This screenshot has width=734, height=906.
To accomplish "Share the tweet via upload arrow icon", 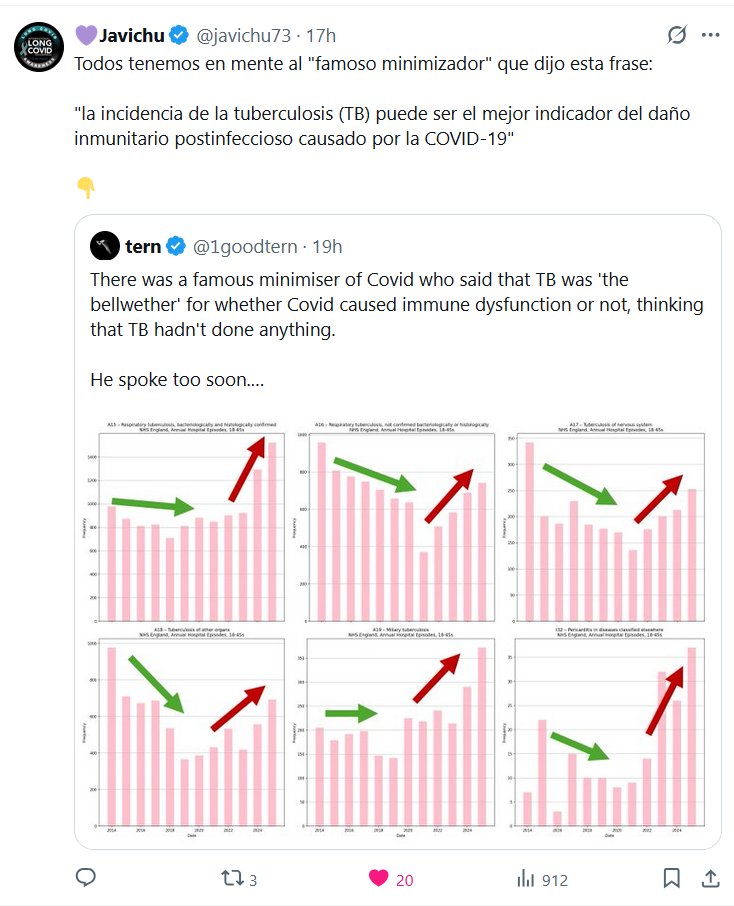I will pyautogui.click(x=710, y=879).
